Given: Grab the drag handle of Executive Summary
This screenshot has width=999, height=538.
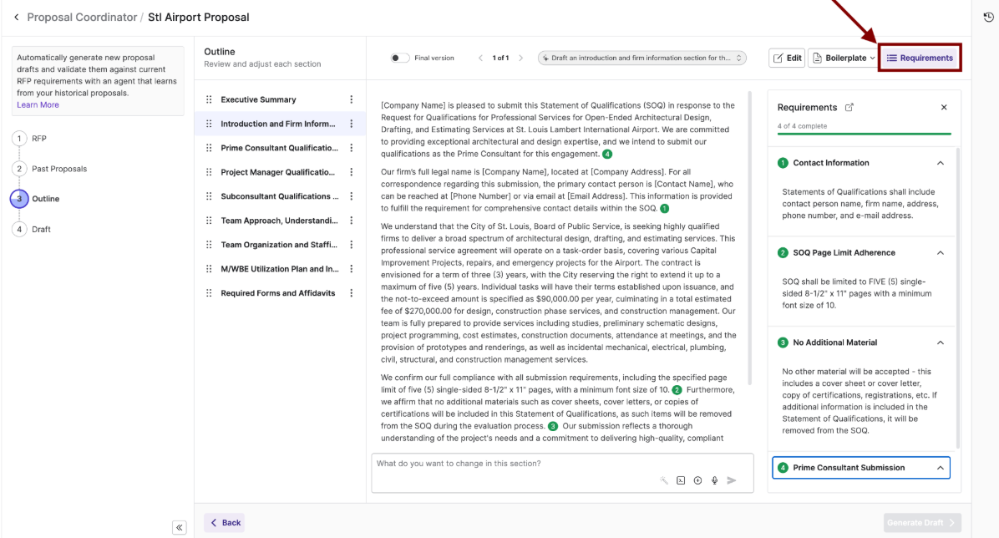Looking at the screenshot, I should click(x=209, y=99).
